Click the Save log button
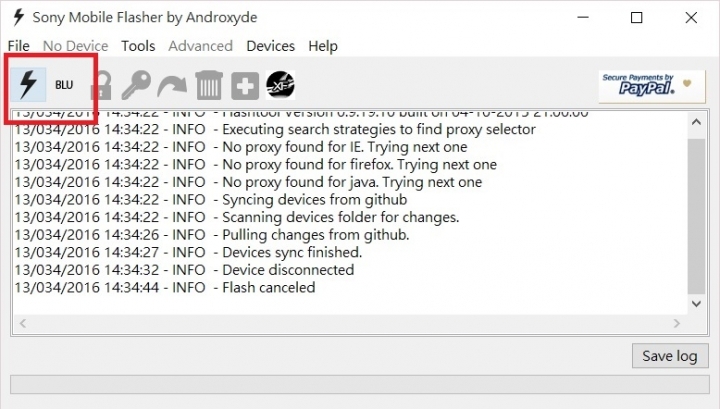The height and width of the screenshot is (409, 720). click(670, 356)
